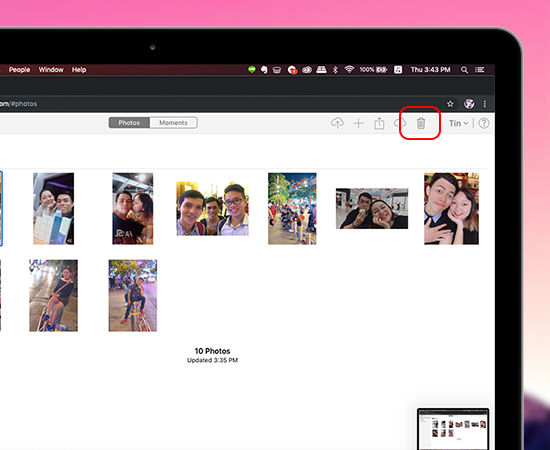Viewport: 550px width, 450px height.
Task: Select photo of woman sitting on bollard
Action: (53, 295)
